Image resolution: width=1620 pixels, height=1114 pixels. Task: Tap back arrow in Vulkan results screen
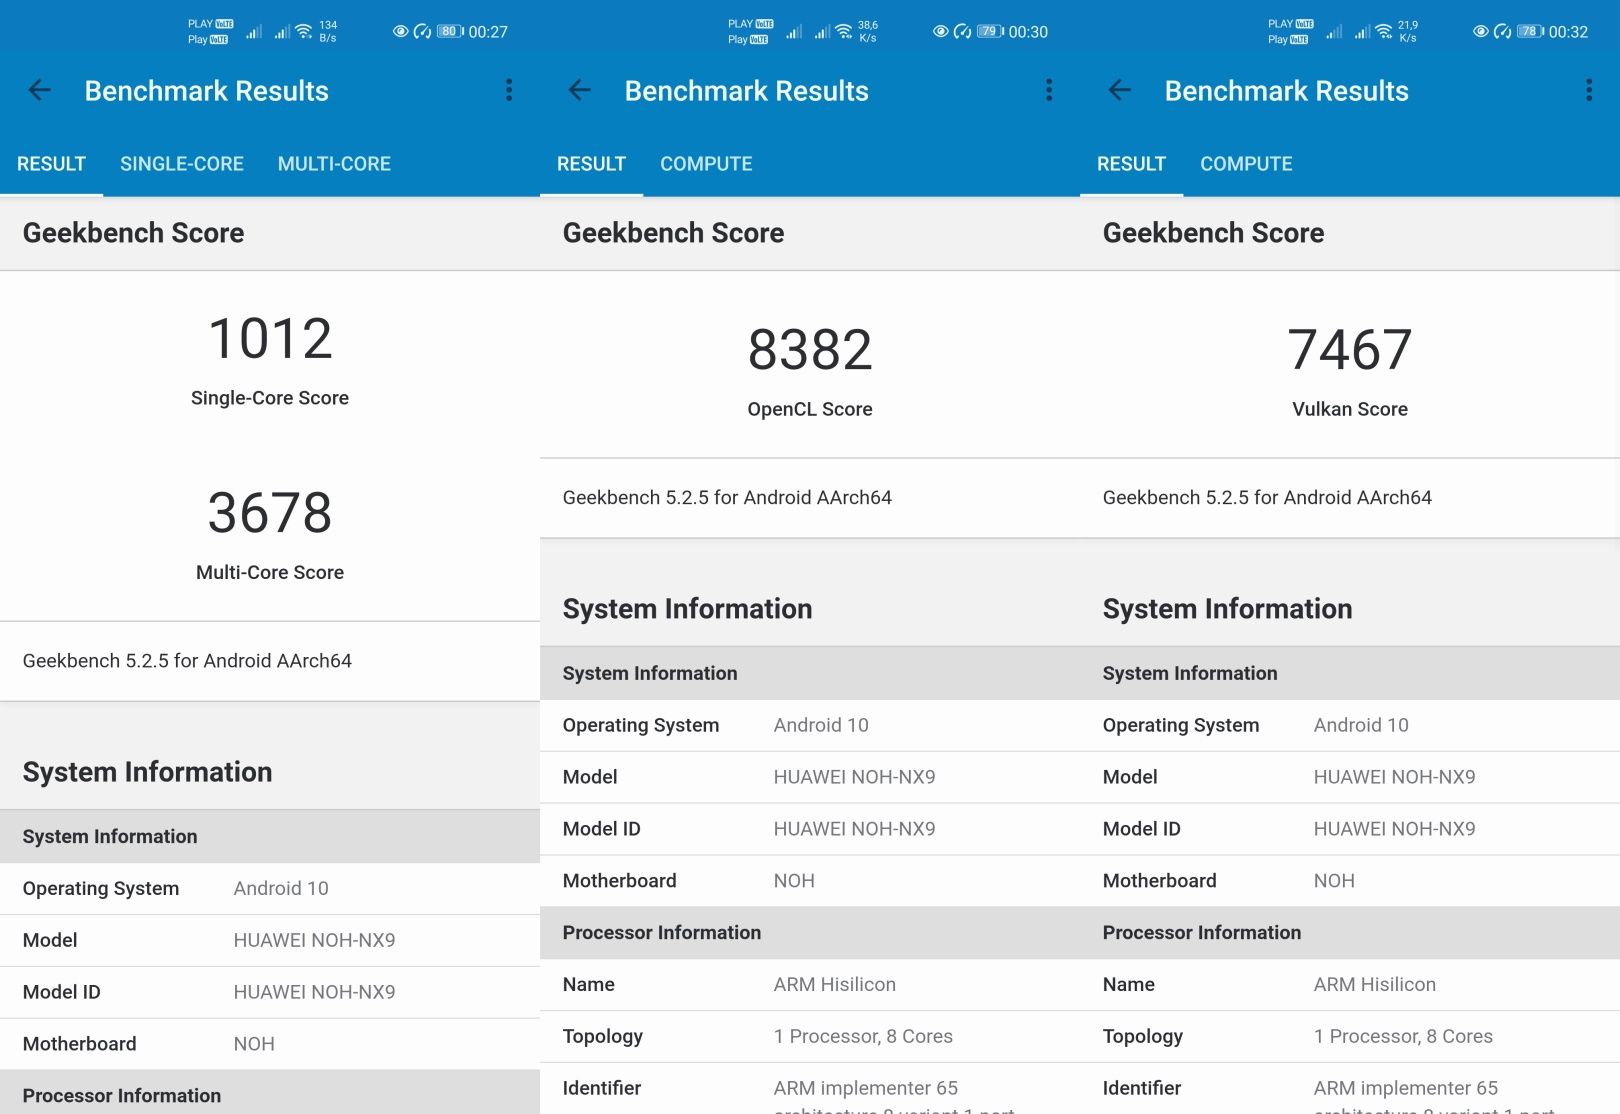click(x=1120, y=91)
